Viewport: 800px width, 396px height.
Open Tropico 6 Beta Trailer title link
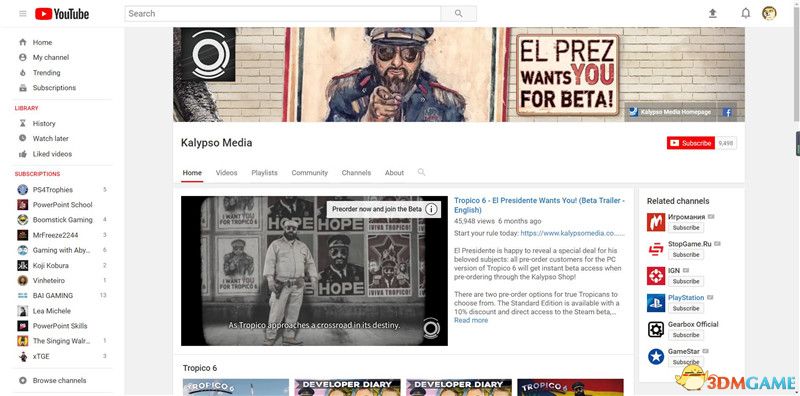[x=539, y=205]
